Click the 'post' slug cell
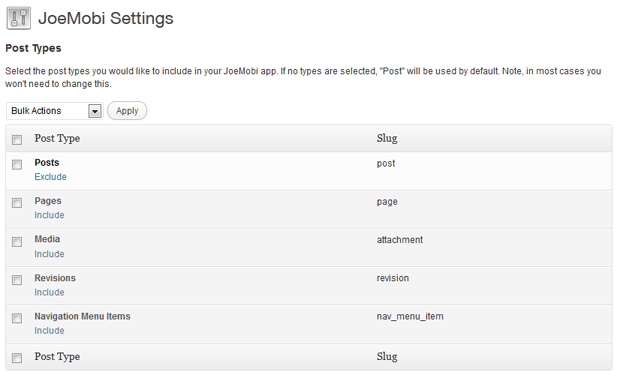This screenshot has width=623, height=381. tap(386, 164)
